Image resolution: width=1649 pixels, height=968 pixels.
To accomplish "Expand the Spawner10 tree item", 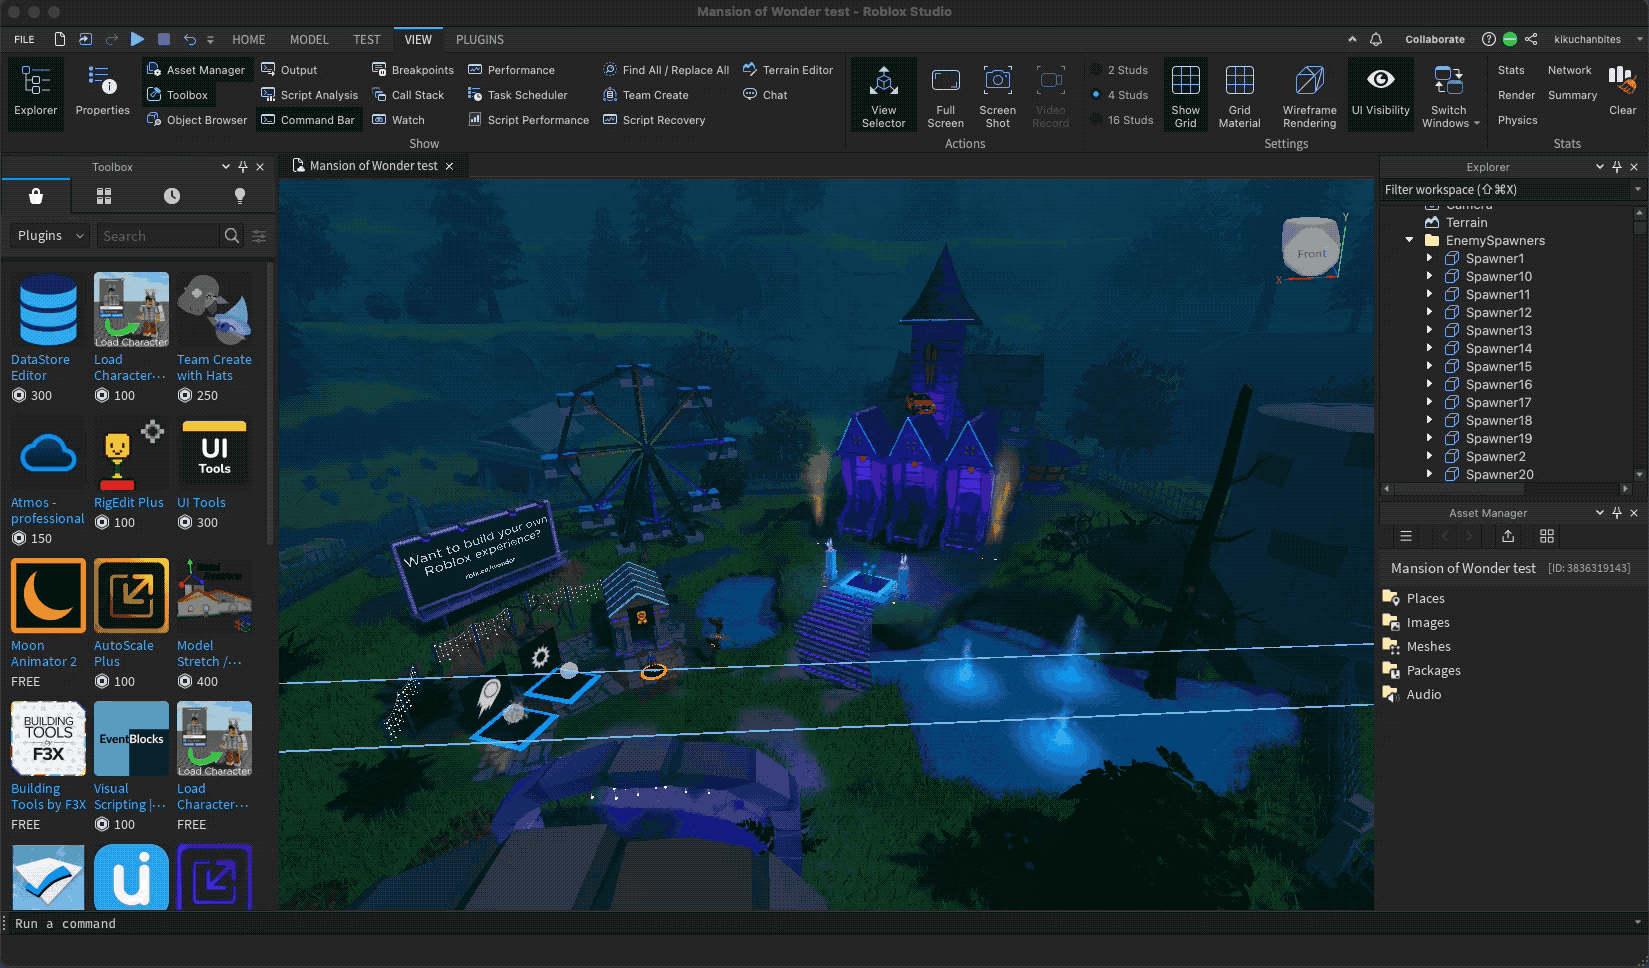I will click(x=1429, y=277).
